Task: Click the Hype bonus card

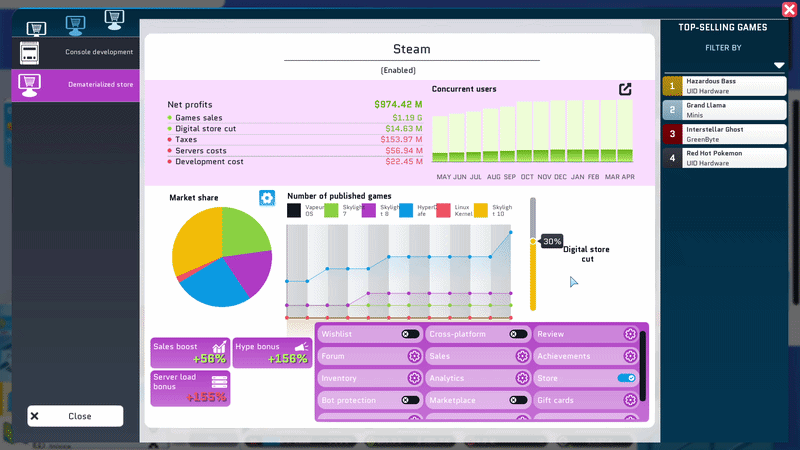Action: (x=272, y=353)
